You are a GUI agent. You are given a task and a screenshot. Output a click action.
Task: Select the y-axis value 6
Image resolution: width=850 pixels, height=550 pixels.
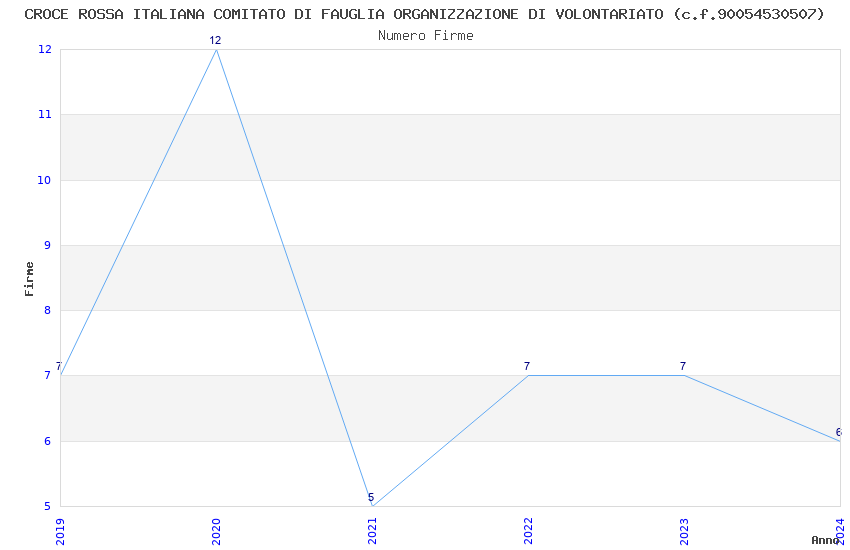48,442
